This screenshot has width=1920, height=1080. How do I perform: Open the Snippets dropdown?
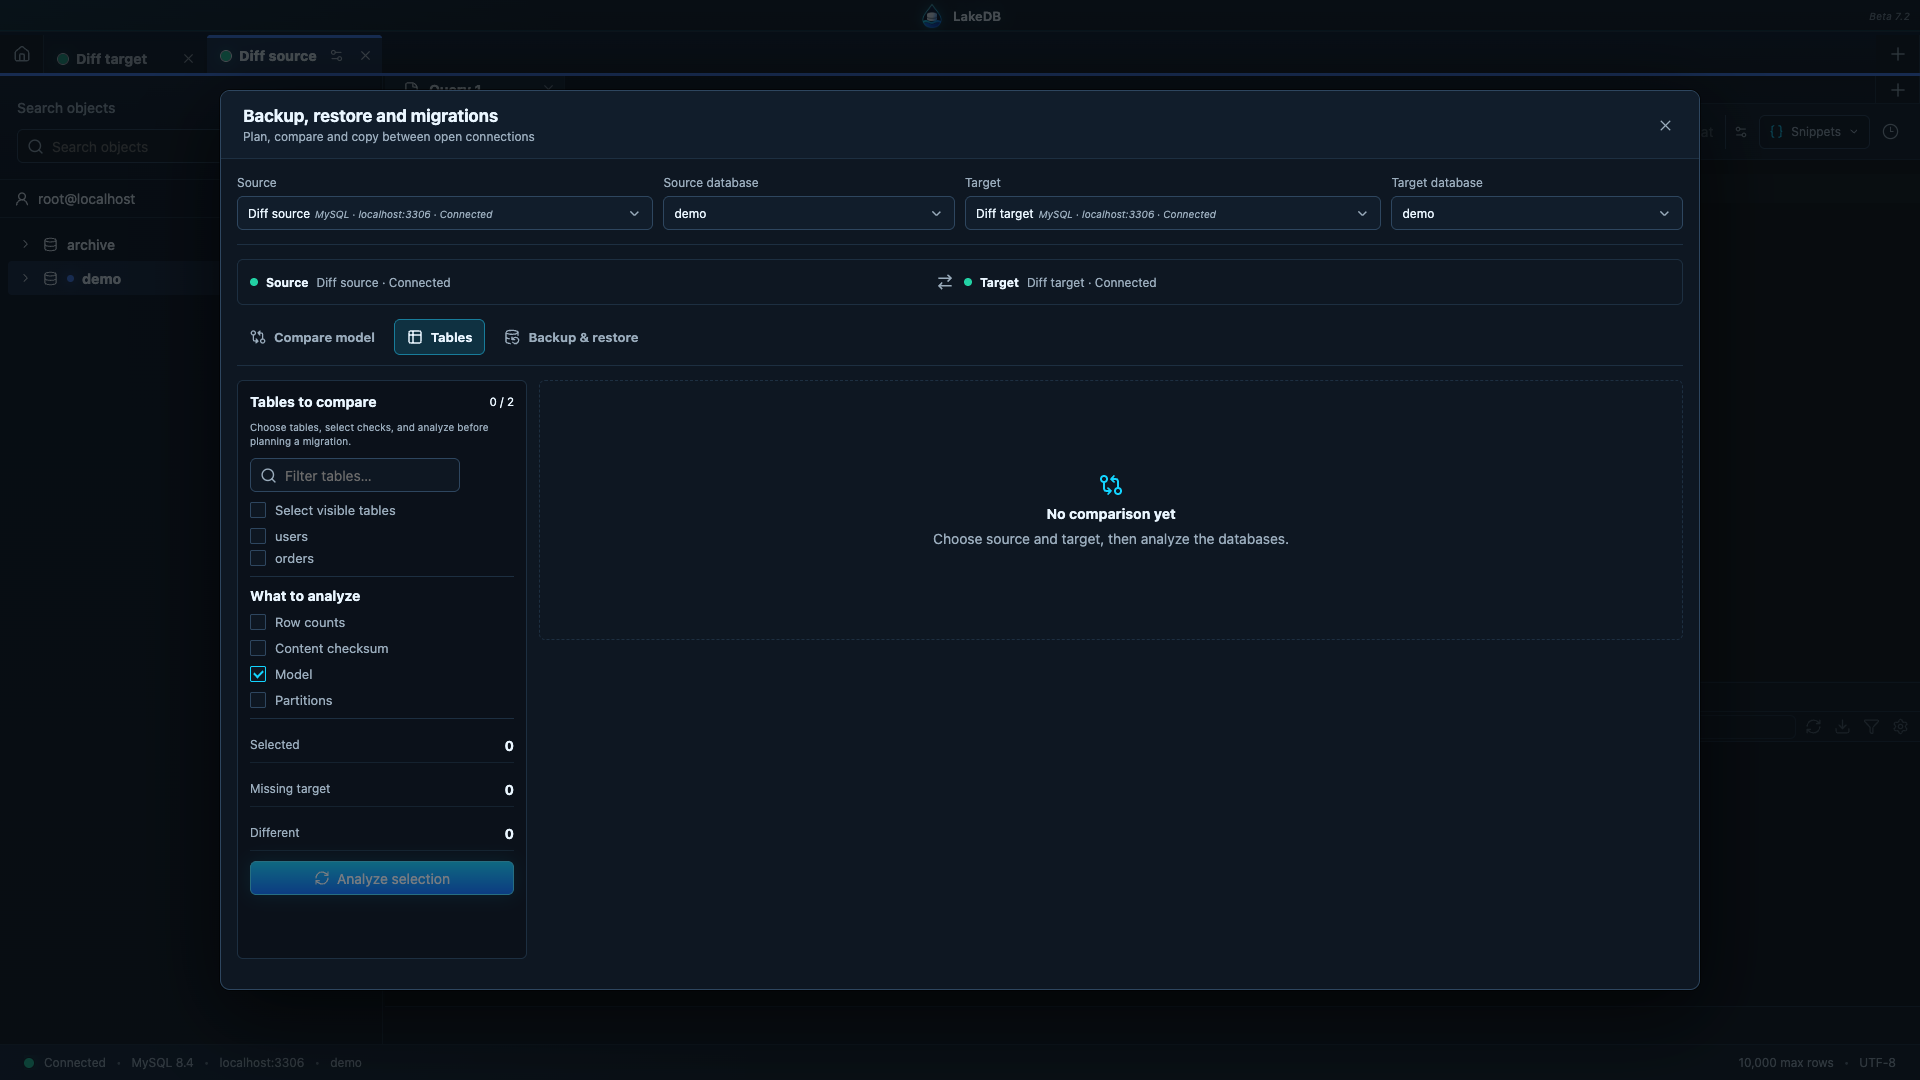[x=1814, y=132]
